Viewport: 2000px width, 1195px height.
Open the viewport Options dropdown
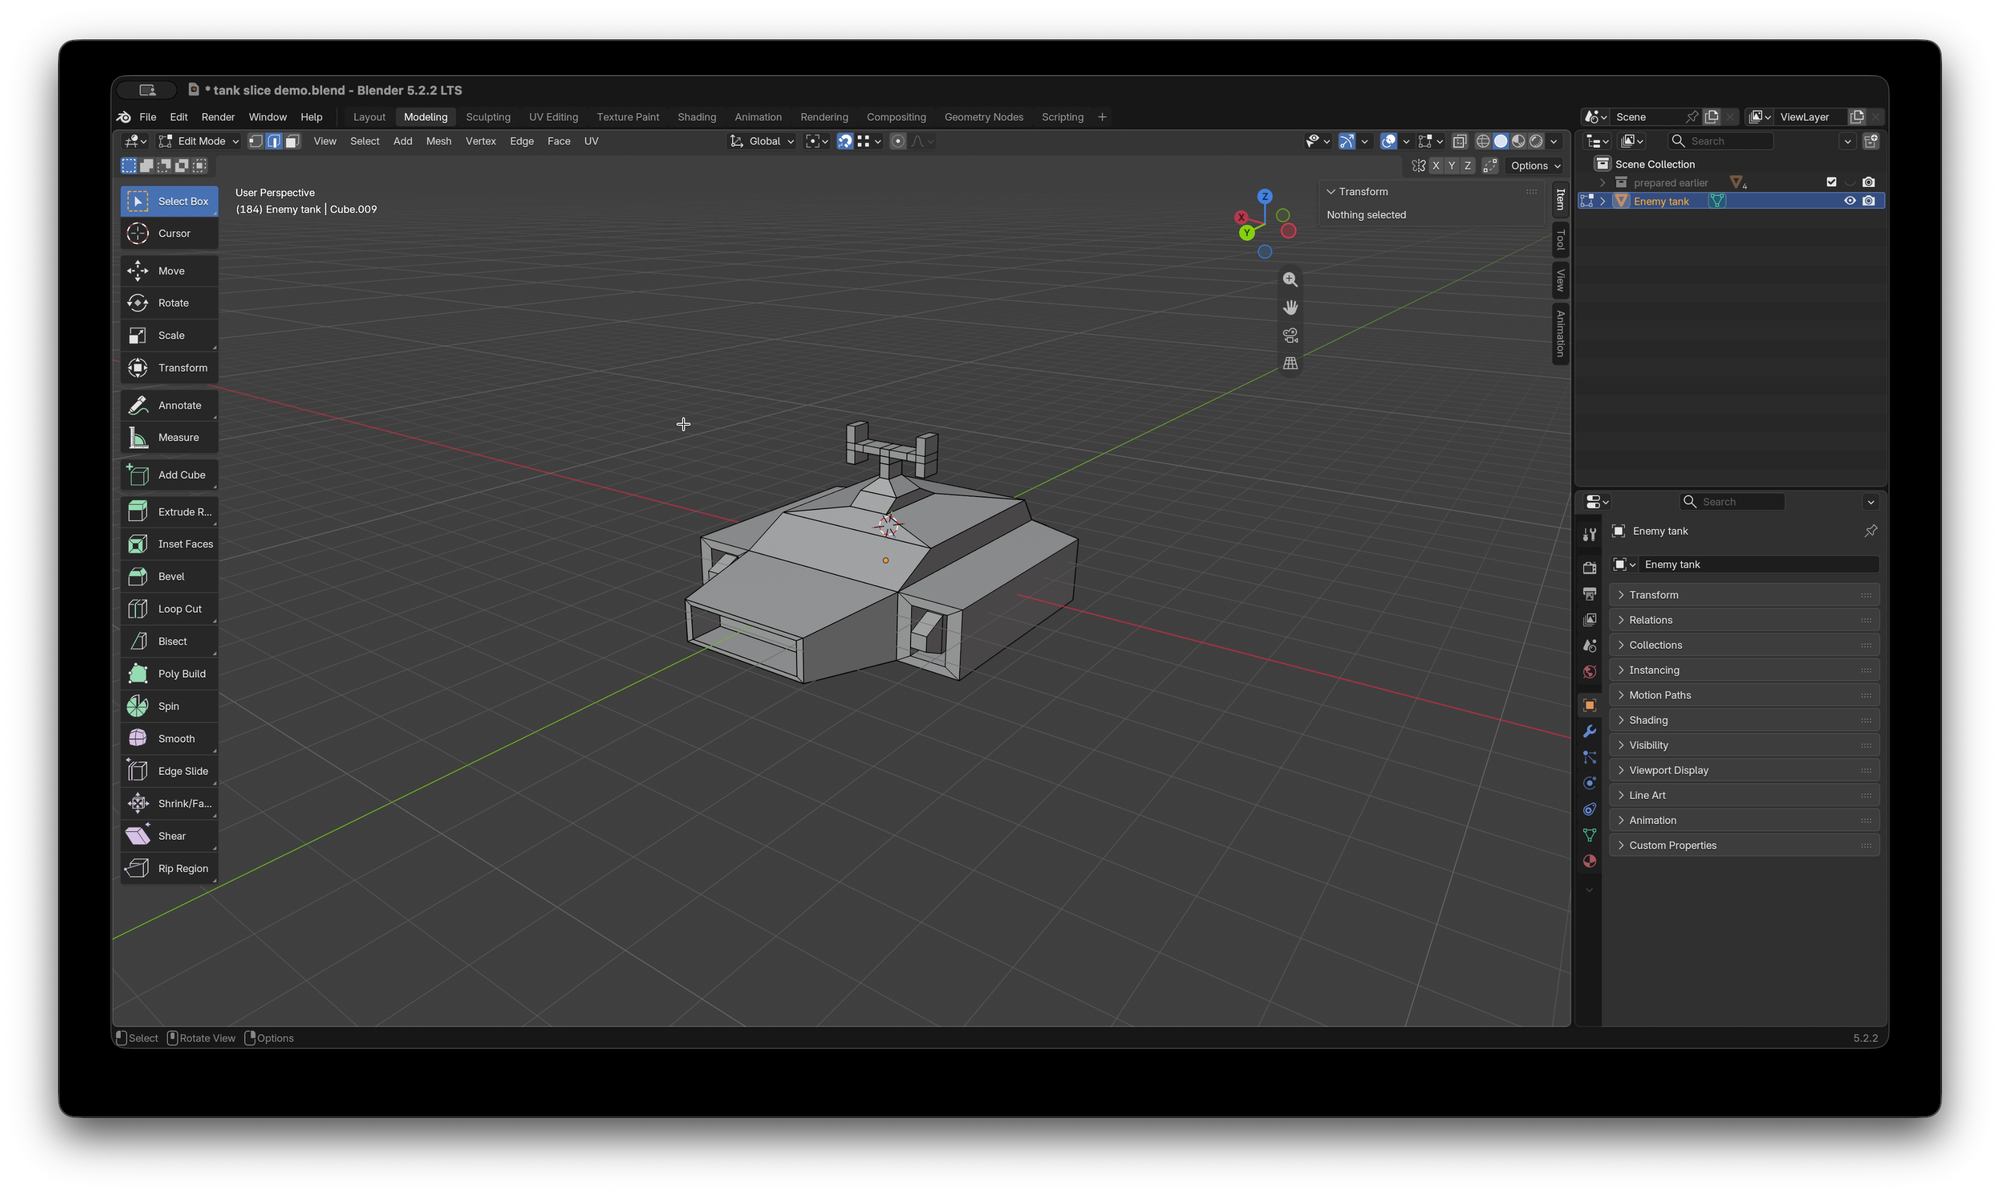click(1535, 166)
